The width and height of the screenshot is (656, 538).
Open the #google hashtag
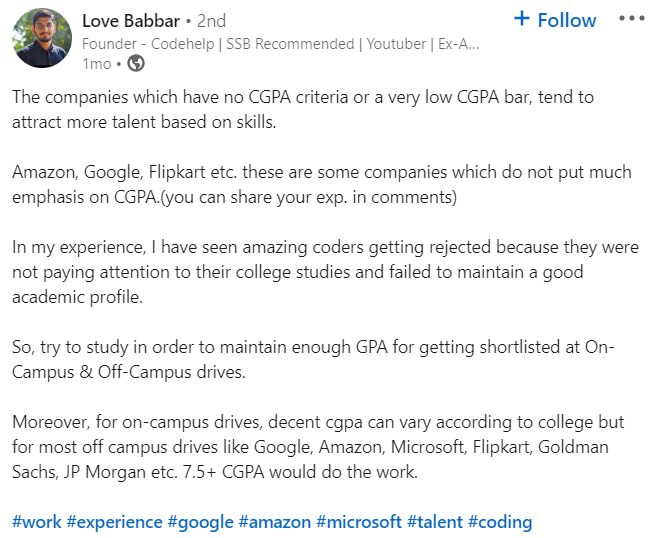pos(201,521)
